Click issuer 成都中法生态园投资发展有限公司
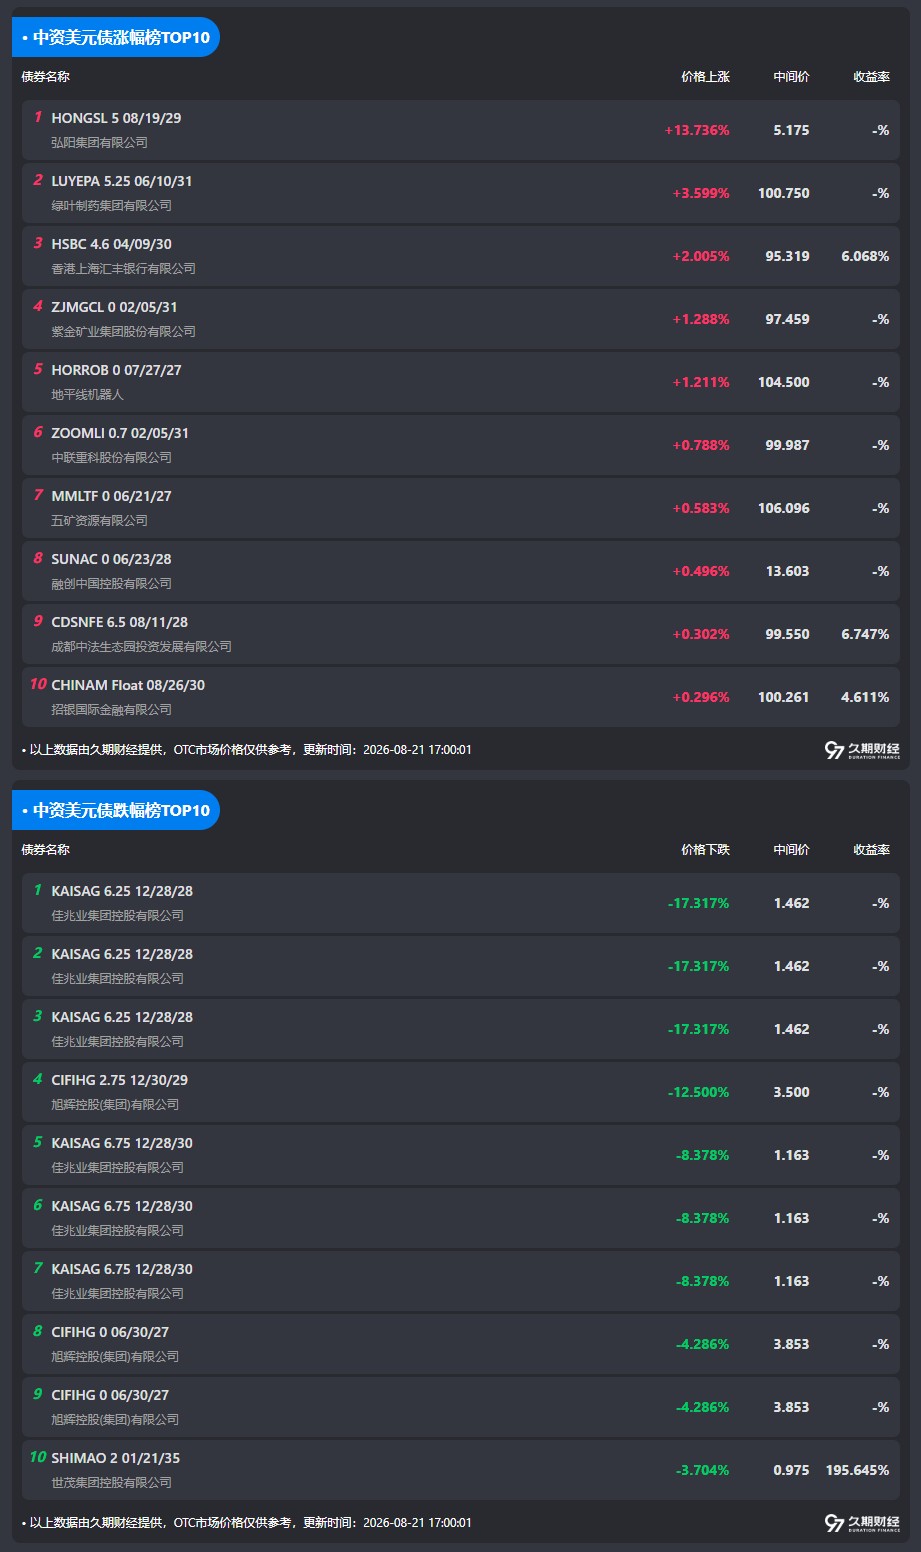The height and width of the screenshot is (1552, 921). coord(141,647)
